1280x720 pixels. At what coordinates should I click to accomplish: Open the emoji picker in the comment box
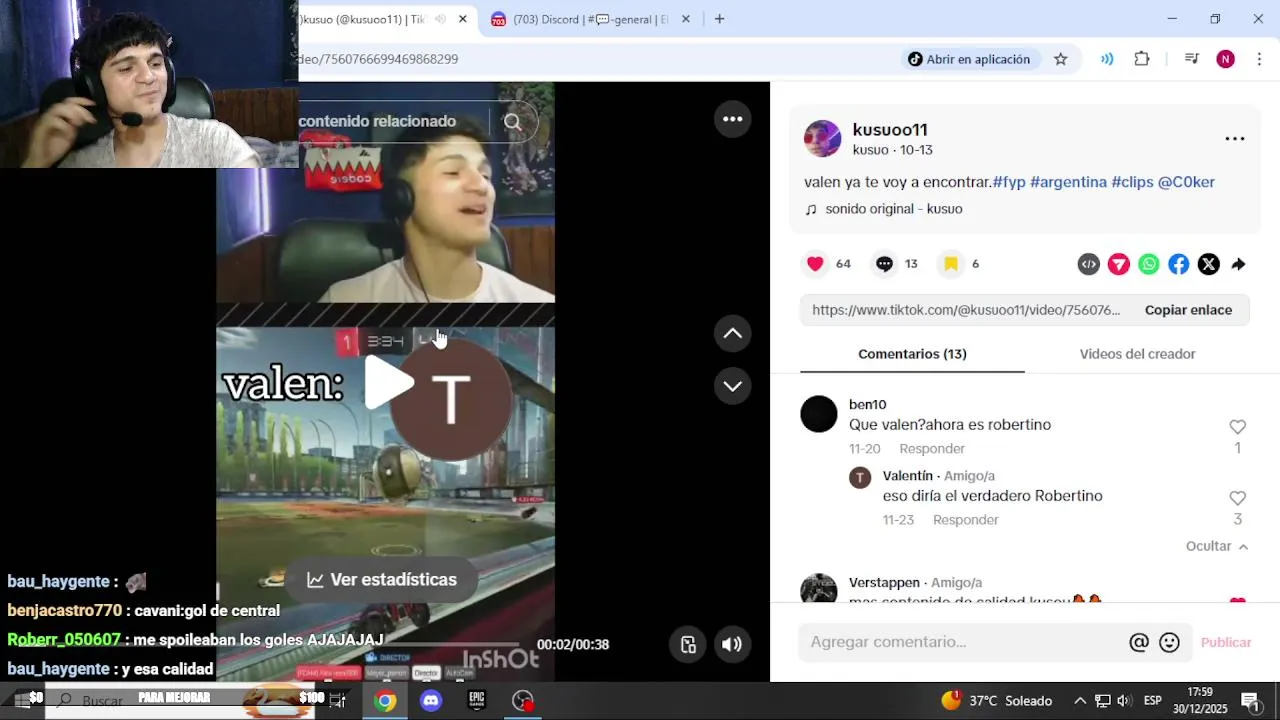click(x=1169, y=642)
